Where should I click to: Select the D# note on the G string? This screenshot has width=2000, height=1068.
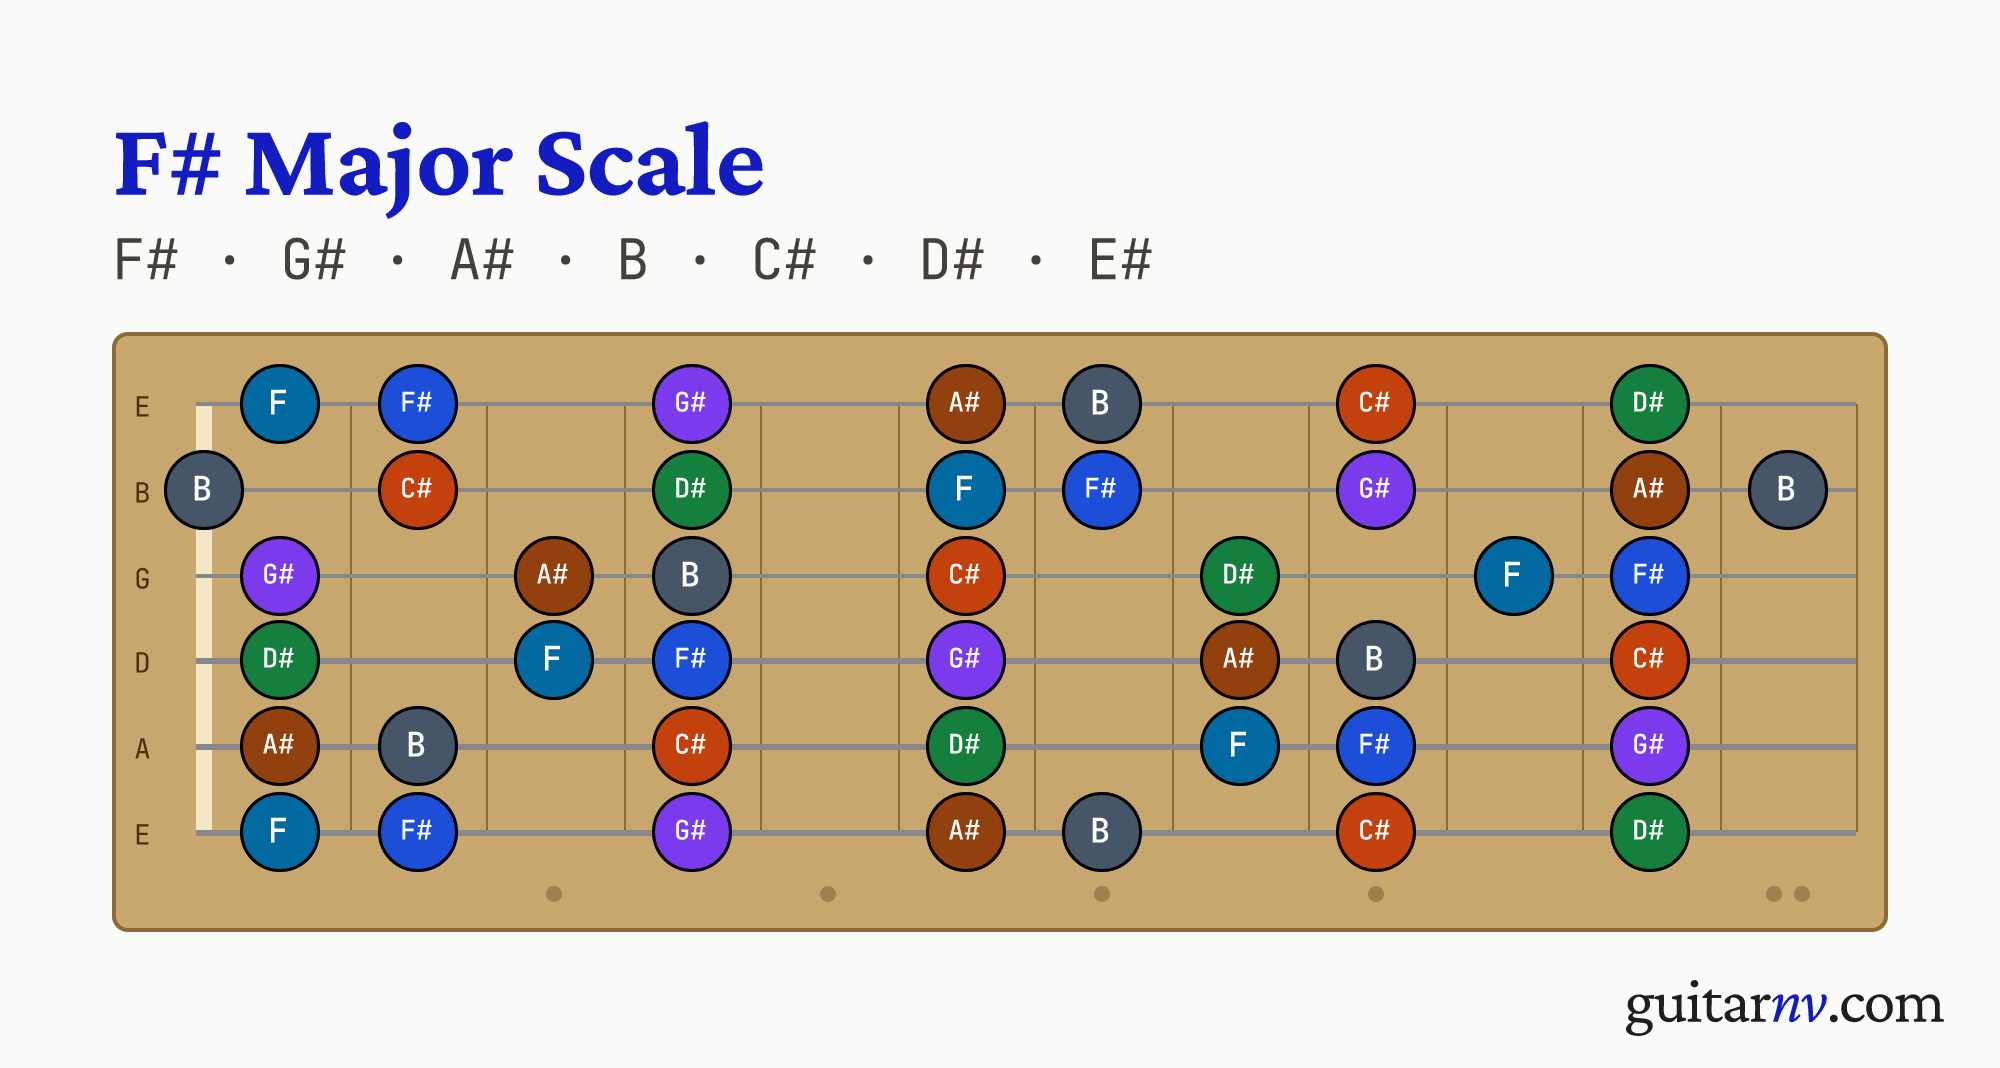click(x=1240, y=576)
